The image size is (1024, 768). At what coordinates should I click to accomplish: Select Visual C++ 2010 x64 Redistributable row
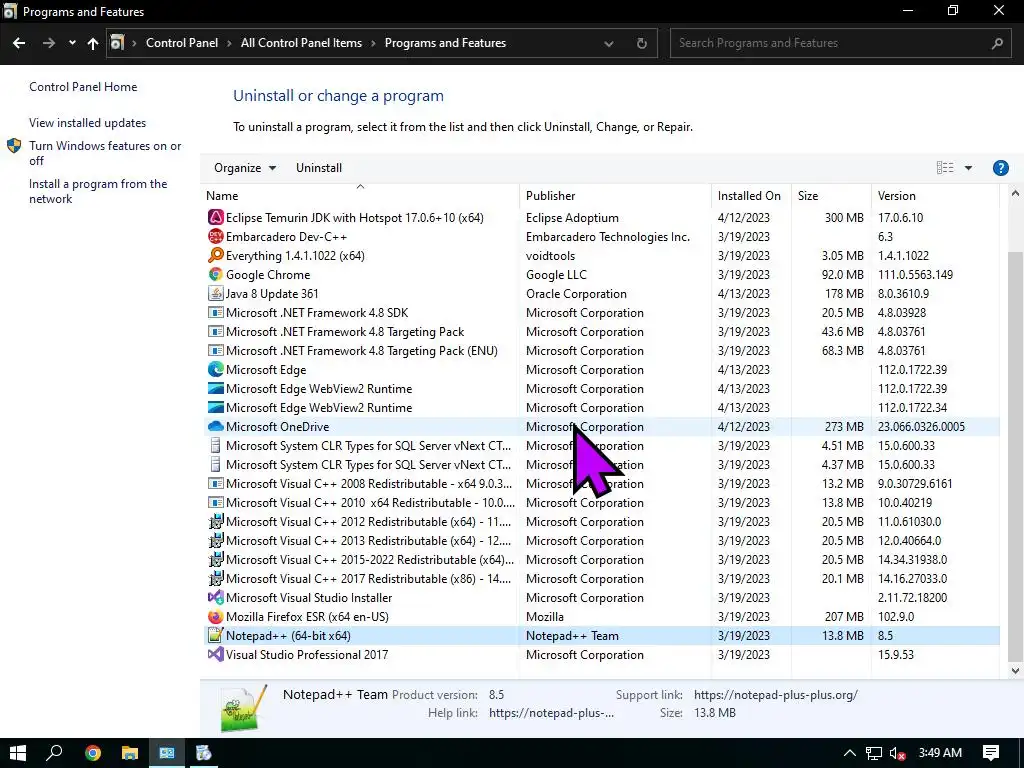600,503
